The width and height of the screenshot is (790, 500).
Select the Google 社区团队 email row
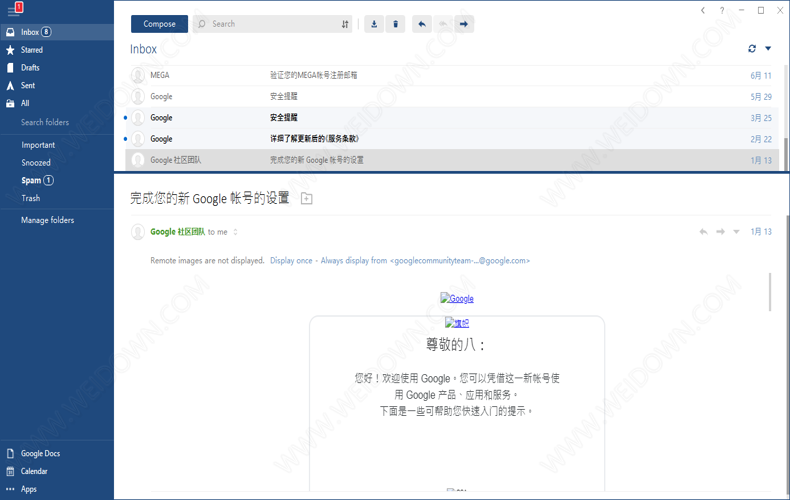coord(452,160)
